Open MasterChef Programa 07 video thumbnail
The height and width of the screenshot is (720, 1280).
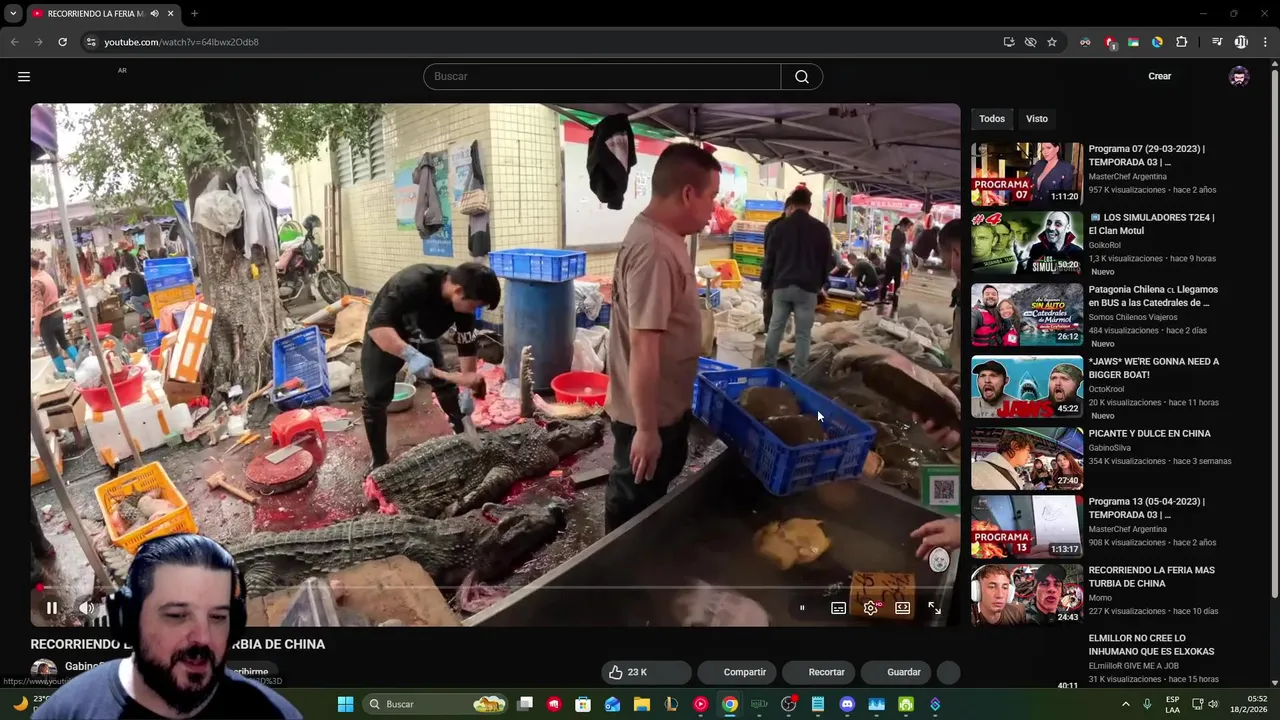tap(1027, 174)
